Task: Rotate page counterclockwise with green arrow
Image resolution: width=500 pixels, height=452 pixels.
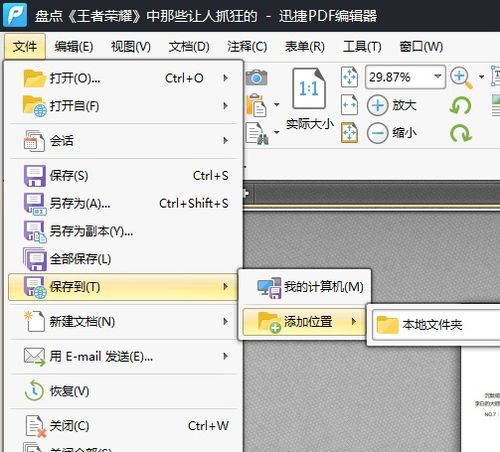Action: (461, 105)
